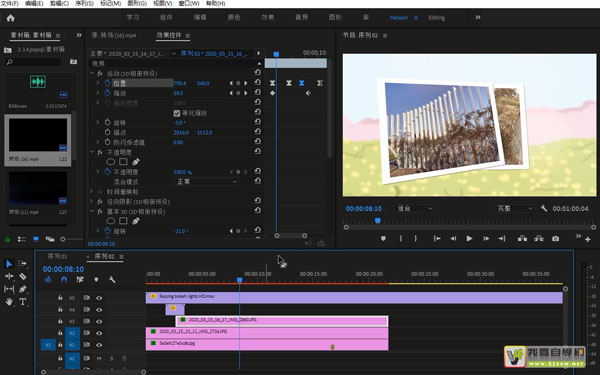The image size is (600, 375).
Task: Click the Add Marker button in monitor
Action: (x=383, y=238)
